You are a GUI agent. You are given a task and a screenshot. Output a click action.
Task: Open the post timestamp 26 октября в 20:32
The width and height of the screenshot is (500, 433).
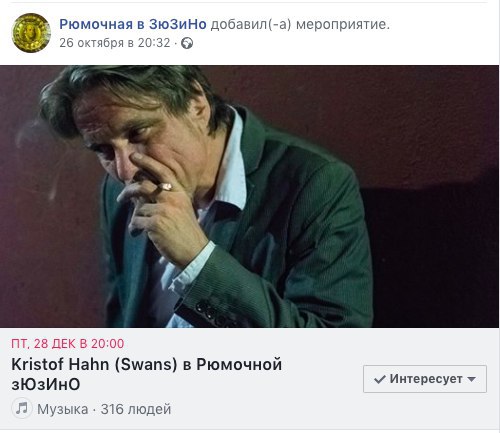click(x=115, y=43)
